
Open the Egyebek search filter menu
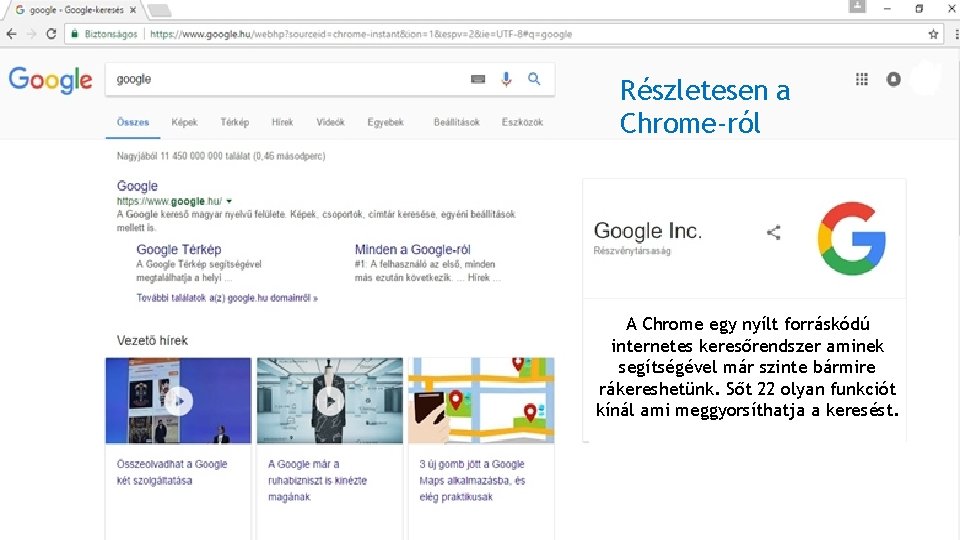[x=385, y=122]
